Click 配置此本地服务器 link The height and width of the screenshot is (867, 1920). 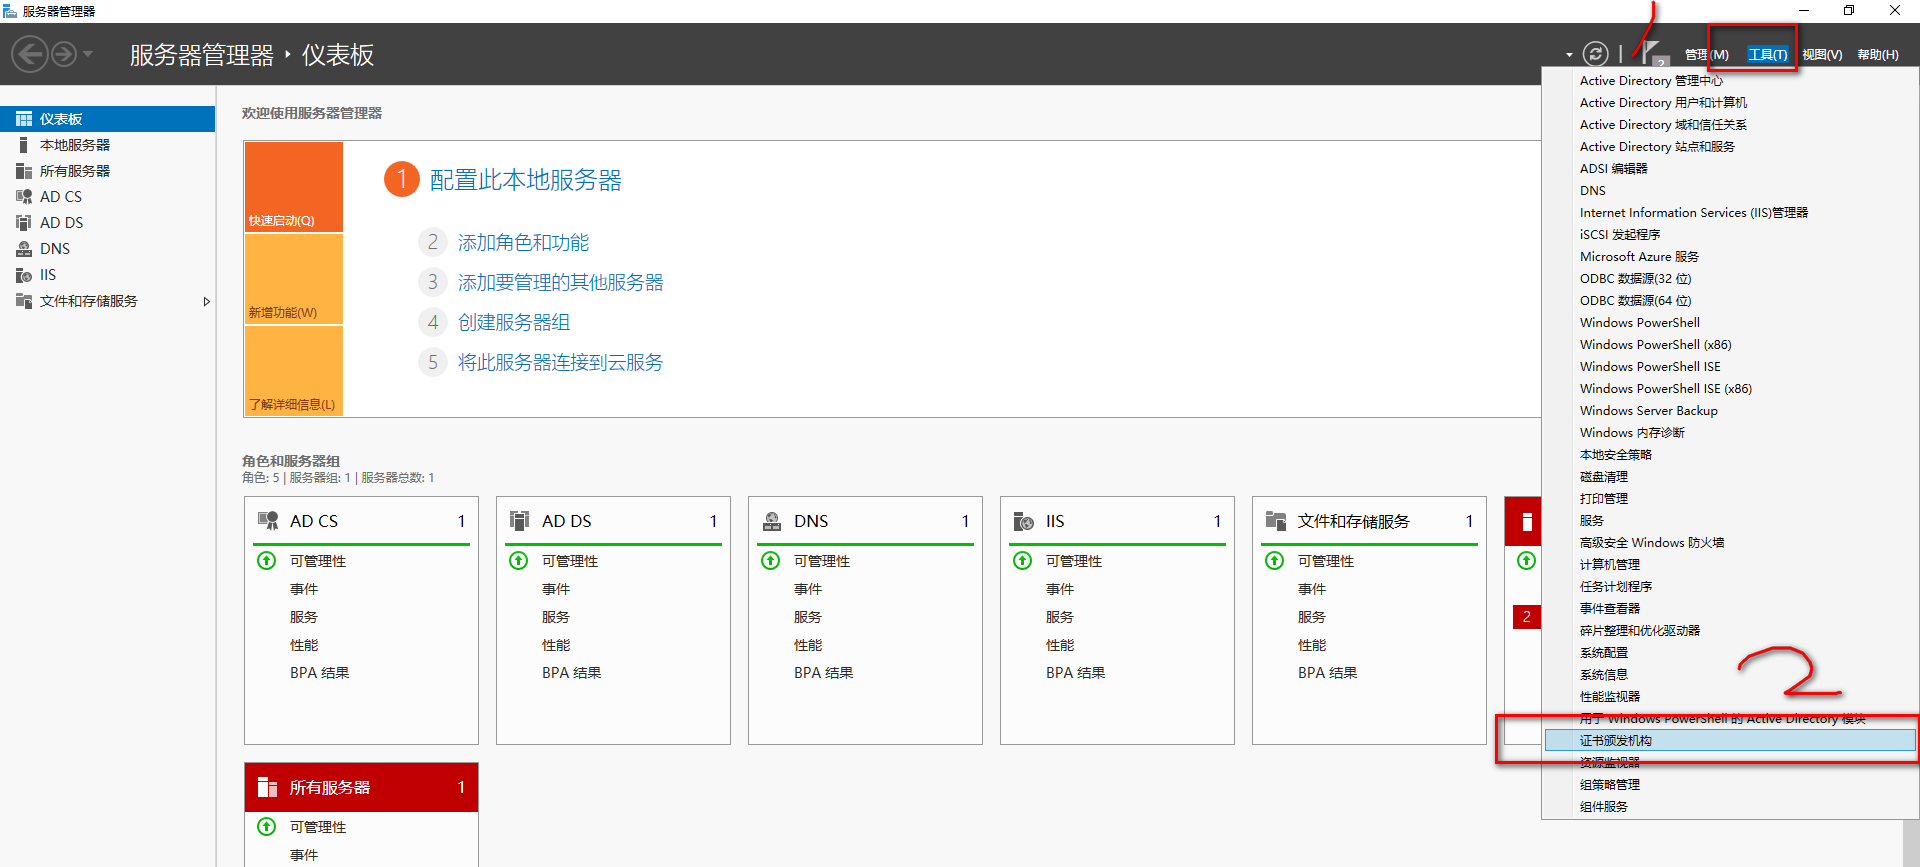pos(526,180)
